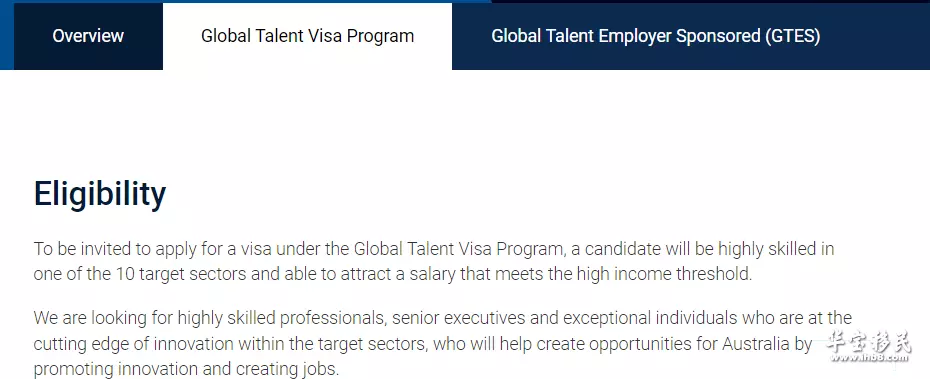Click the blue strip left of Overview tab
The width and height of the screenshot is (930, 379).
(x=7, y=36)
